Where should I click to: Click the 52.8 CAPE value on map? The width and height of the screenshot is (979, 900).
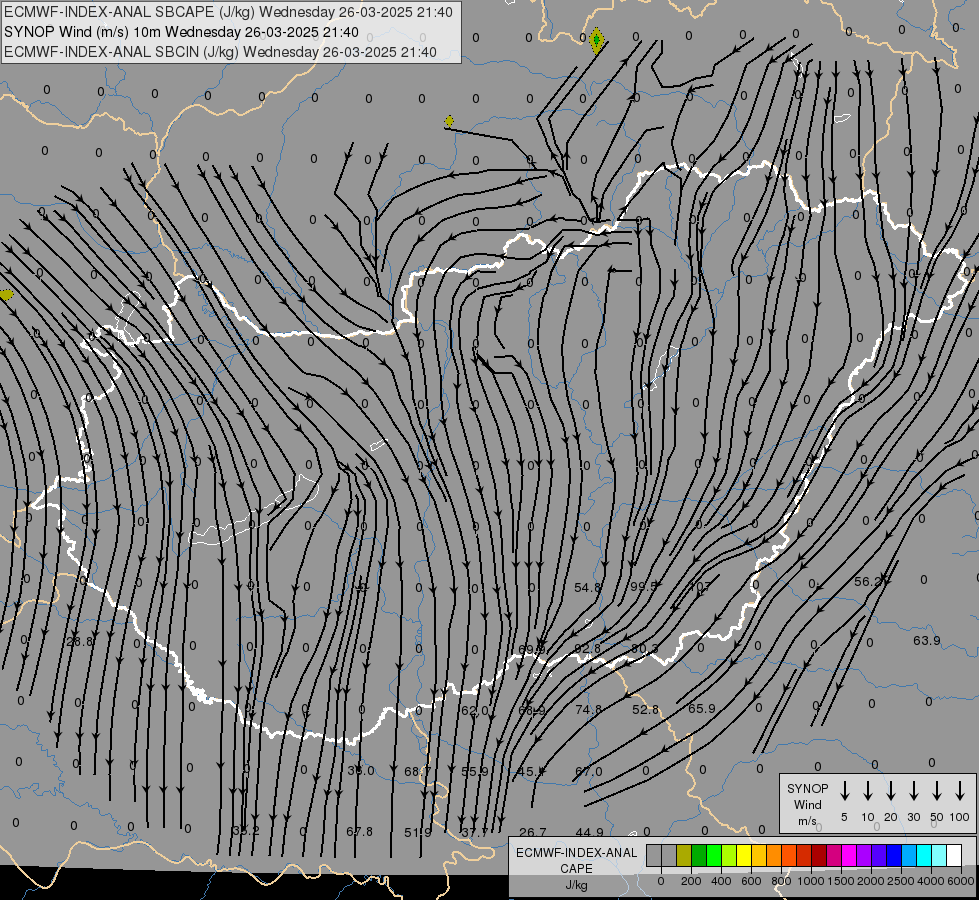pos(646,710)
